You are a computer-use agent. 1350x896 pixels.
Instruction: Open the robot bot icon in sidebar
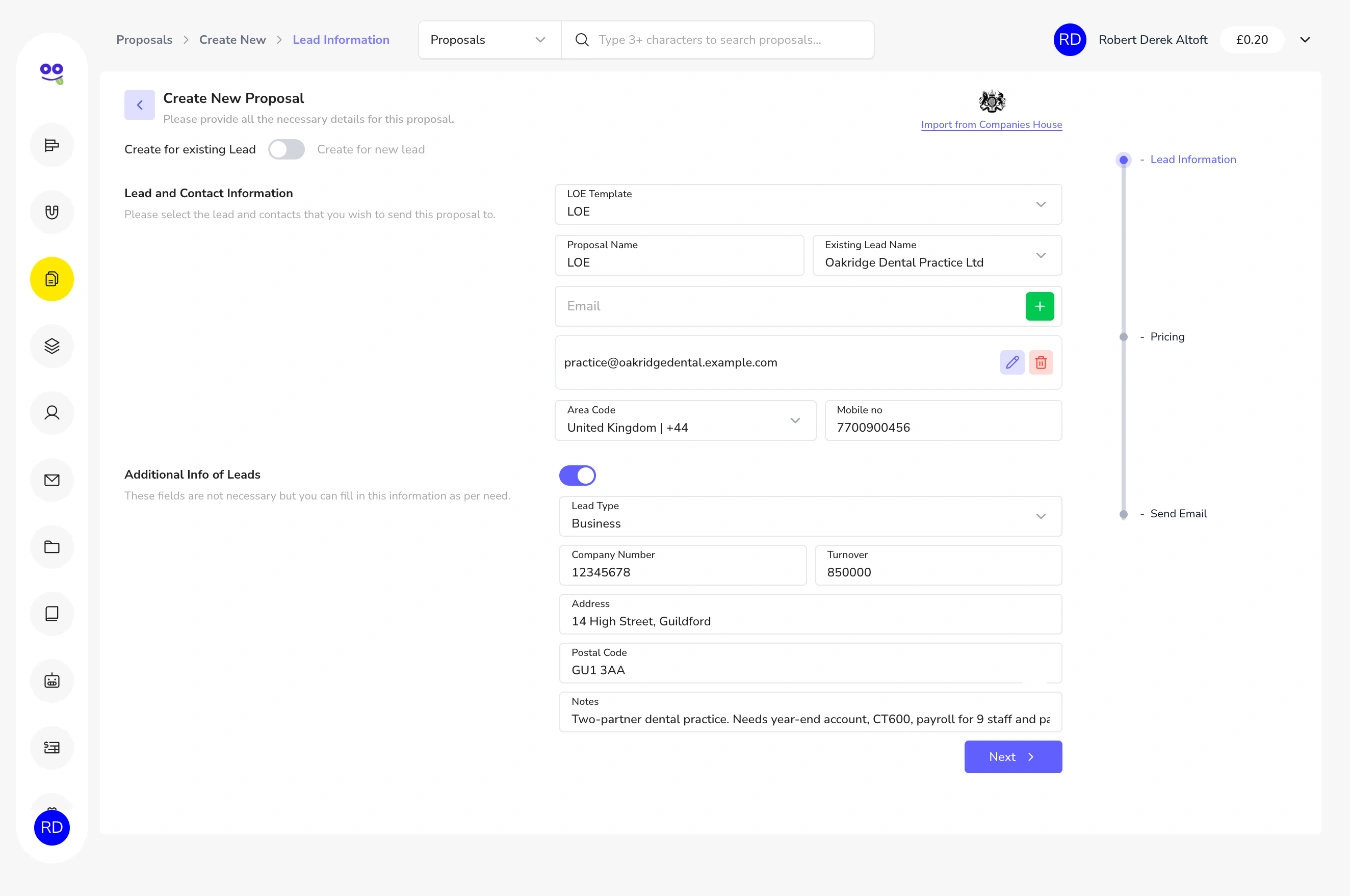(52, 681)
